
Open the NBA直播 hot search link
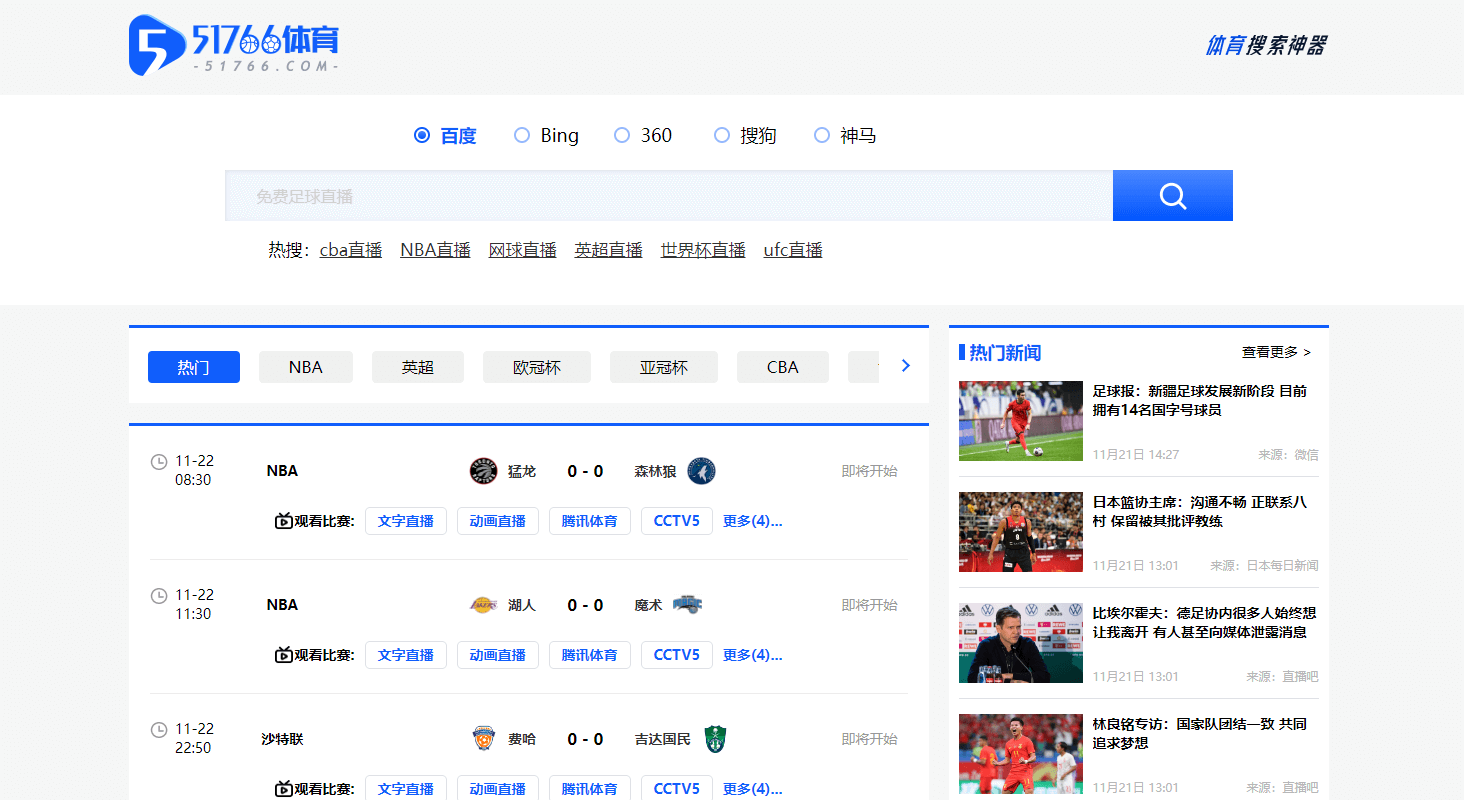435,250
